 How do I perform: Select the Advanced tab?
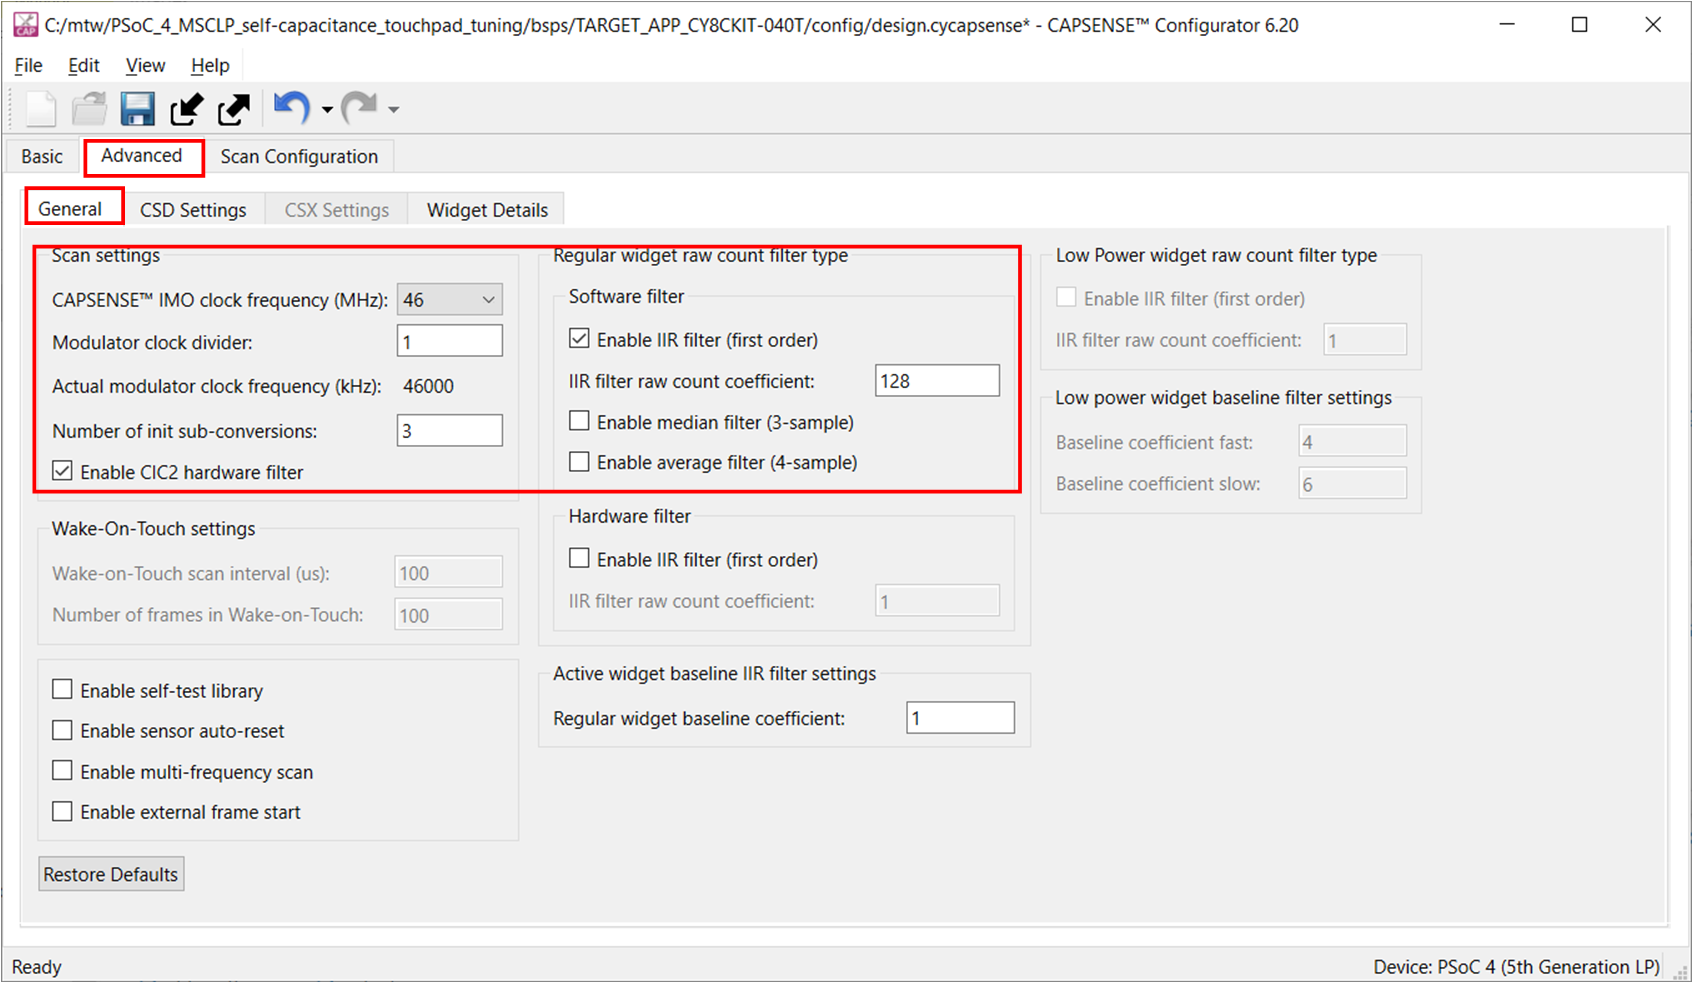click(142, 155)
